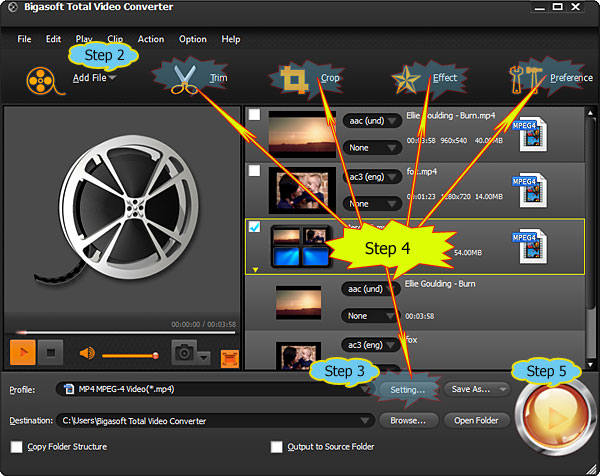600x476 pixels.
Task: Click the Destination path field
Action: [215, 421]
